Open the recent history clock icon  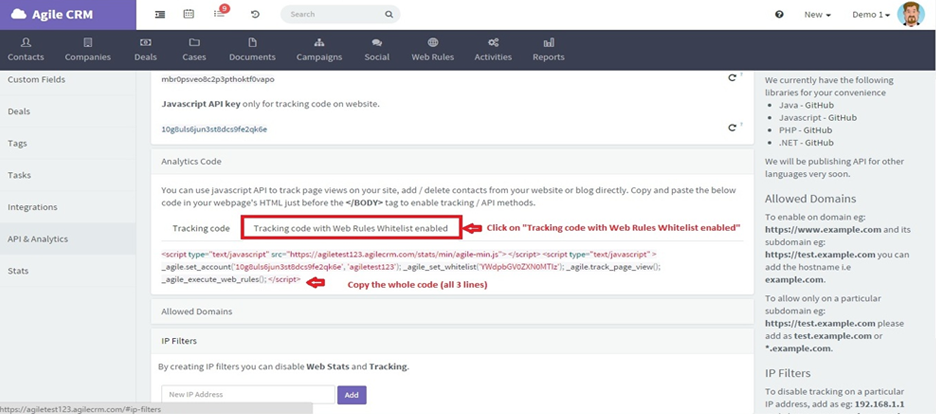[255, 14]
